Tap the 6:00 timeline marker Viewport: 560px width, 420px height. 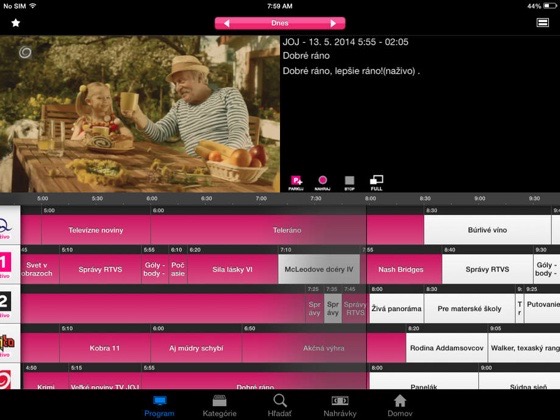click(x=152, y=198)
